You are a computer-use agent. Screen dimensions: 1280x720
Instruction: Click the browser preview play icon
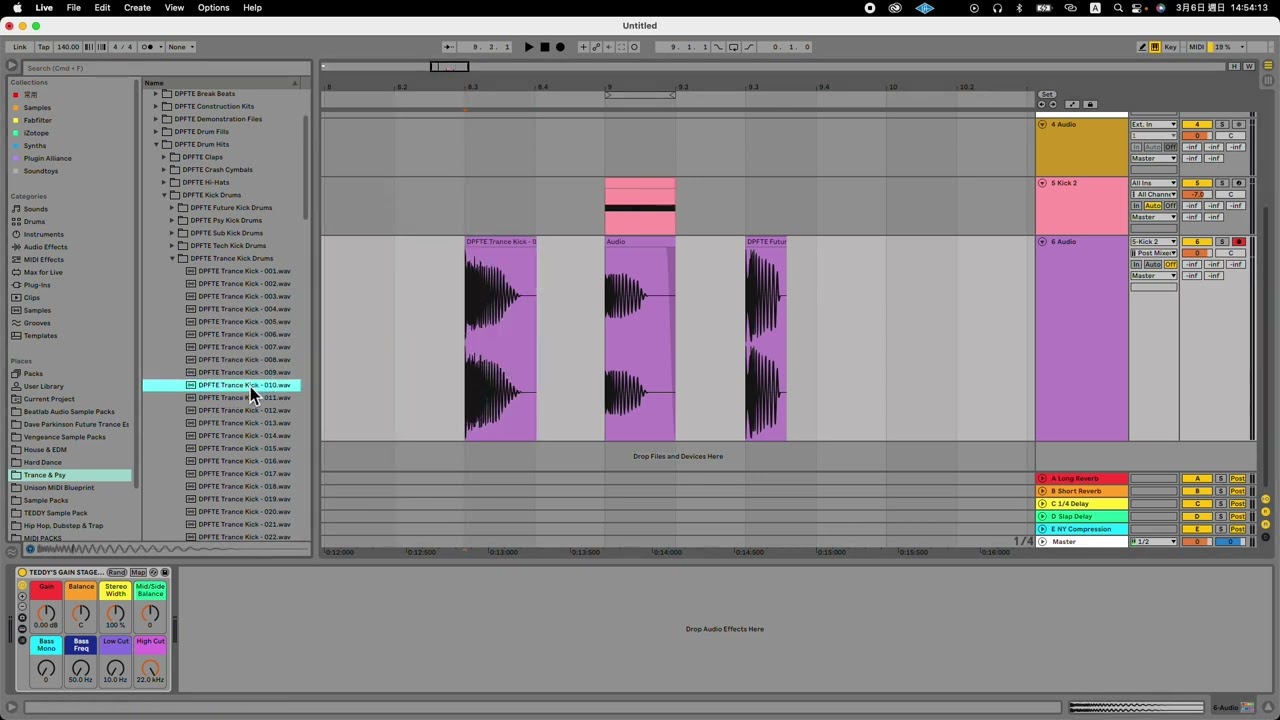pyautogui.click(x=29, y=549)
